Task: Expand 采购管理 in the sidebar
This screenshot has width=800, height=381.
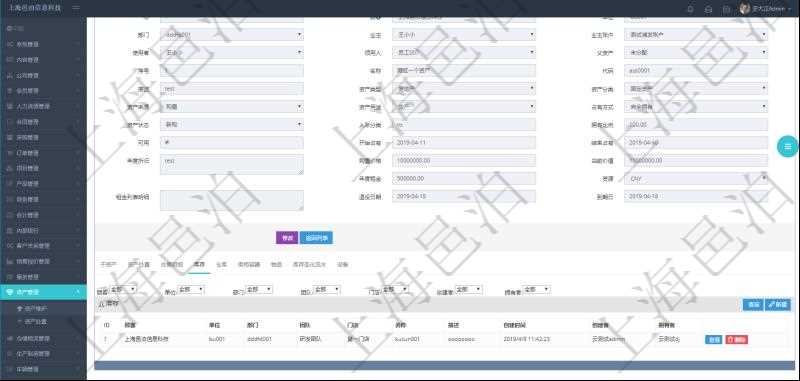Action: click(43, 138)
